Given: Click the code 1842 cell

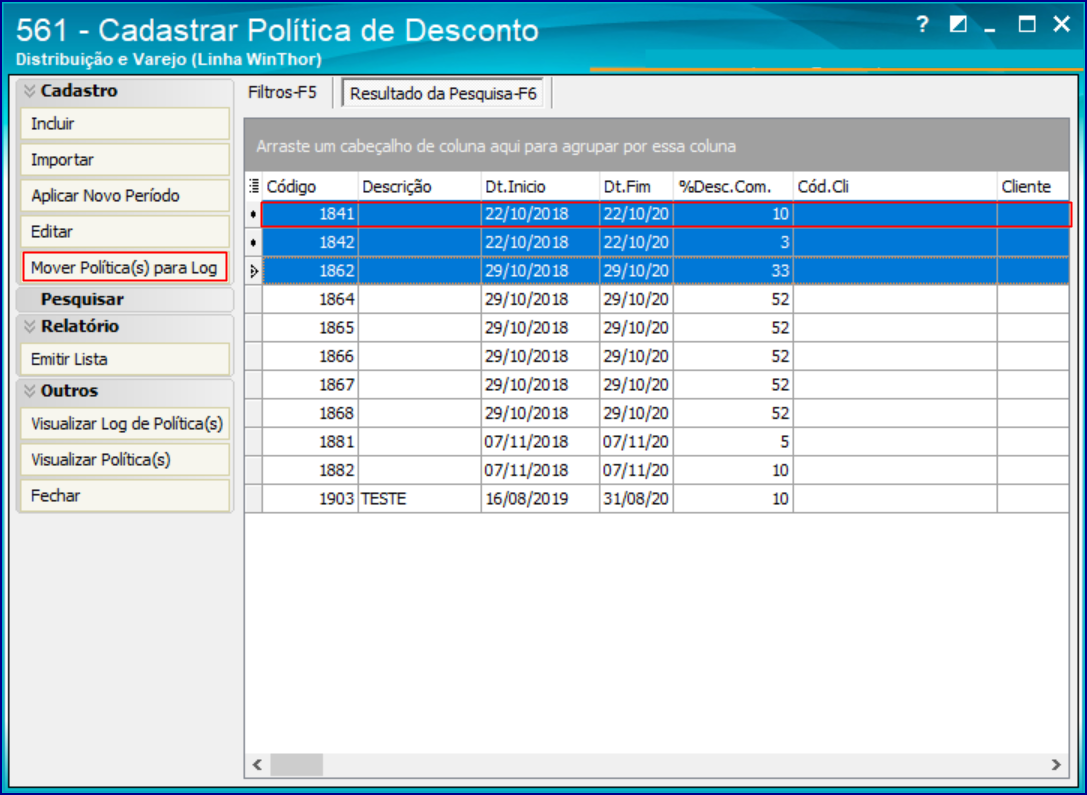Looking at the screenshot, I should point(310,243).
